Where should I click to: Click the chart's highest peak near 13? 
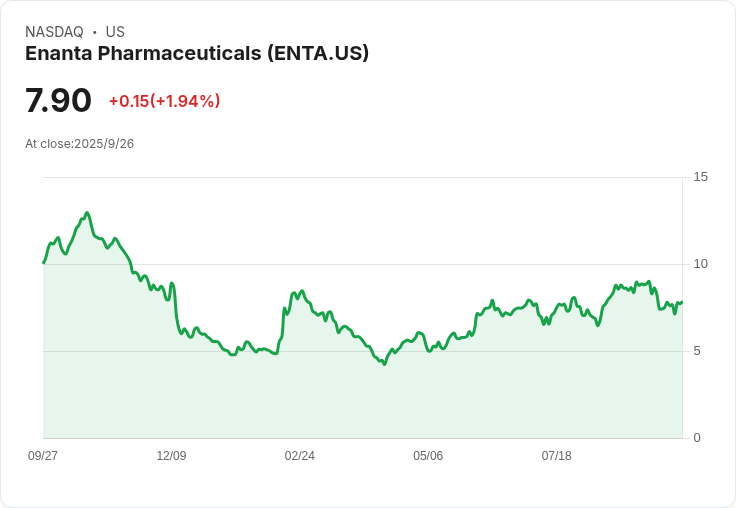tap(87, 213)
